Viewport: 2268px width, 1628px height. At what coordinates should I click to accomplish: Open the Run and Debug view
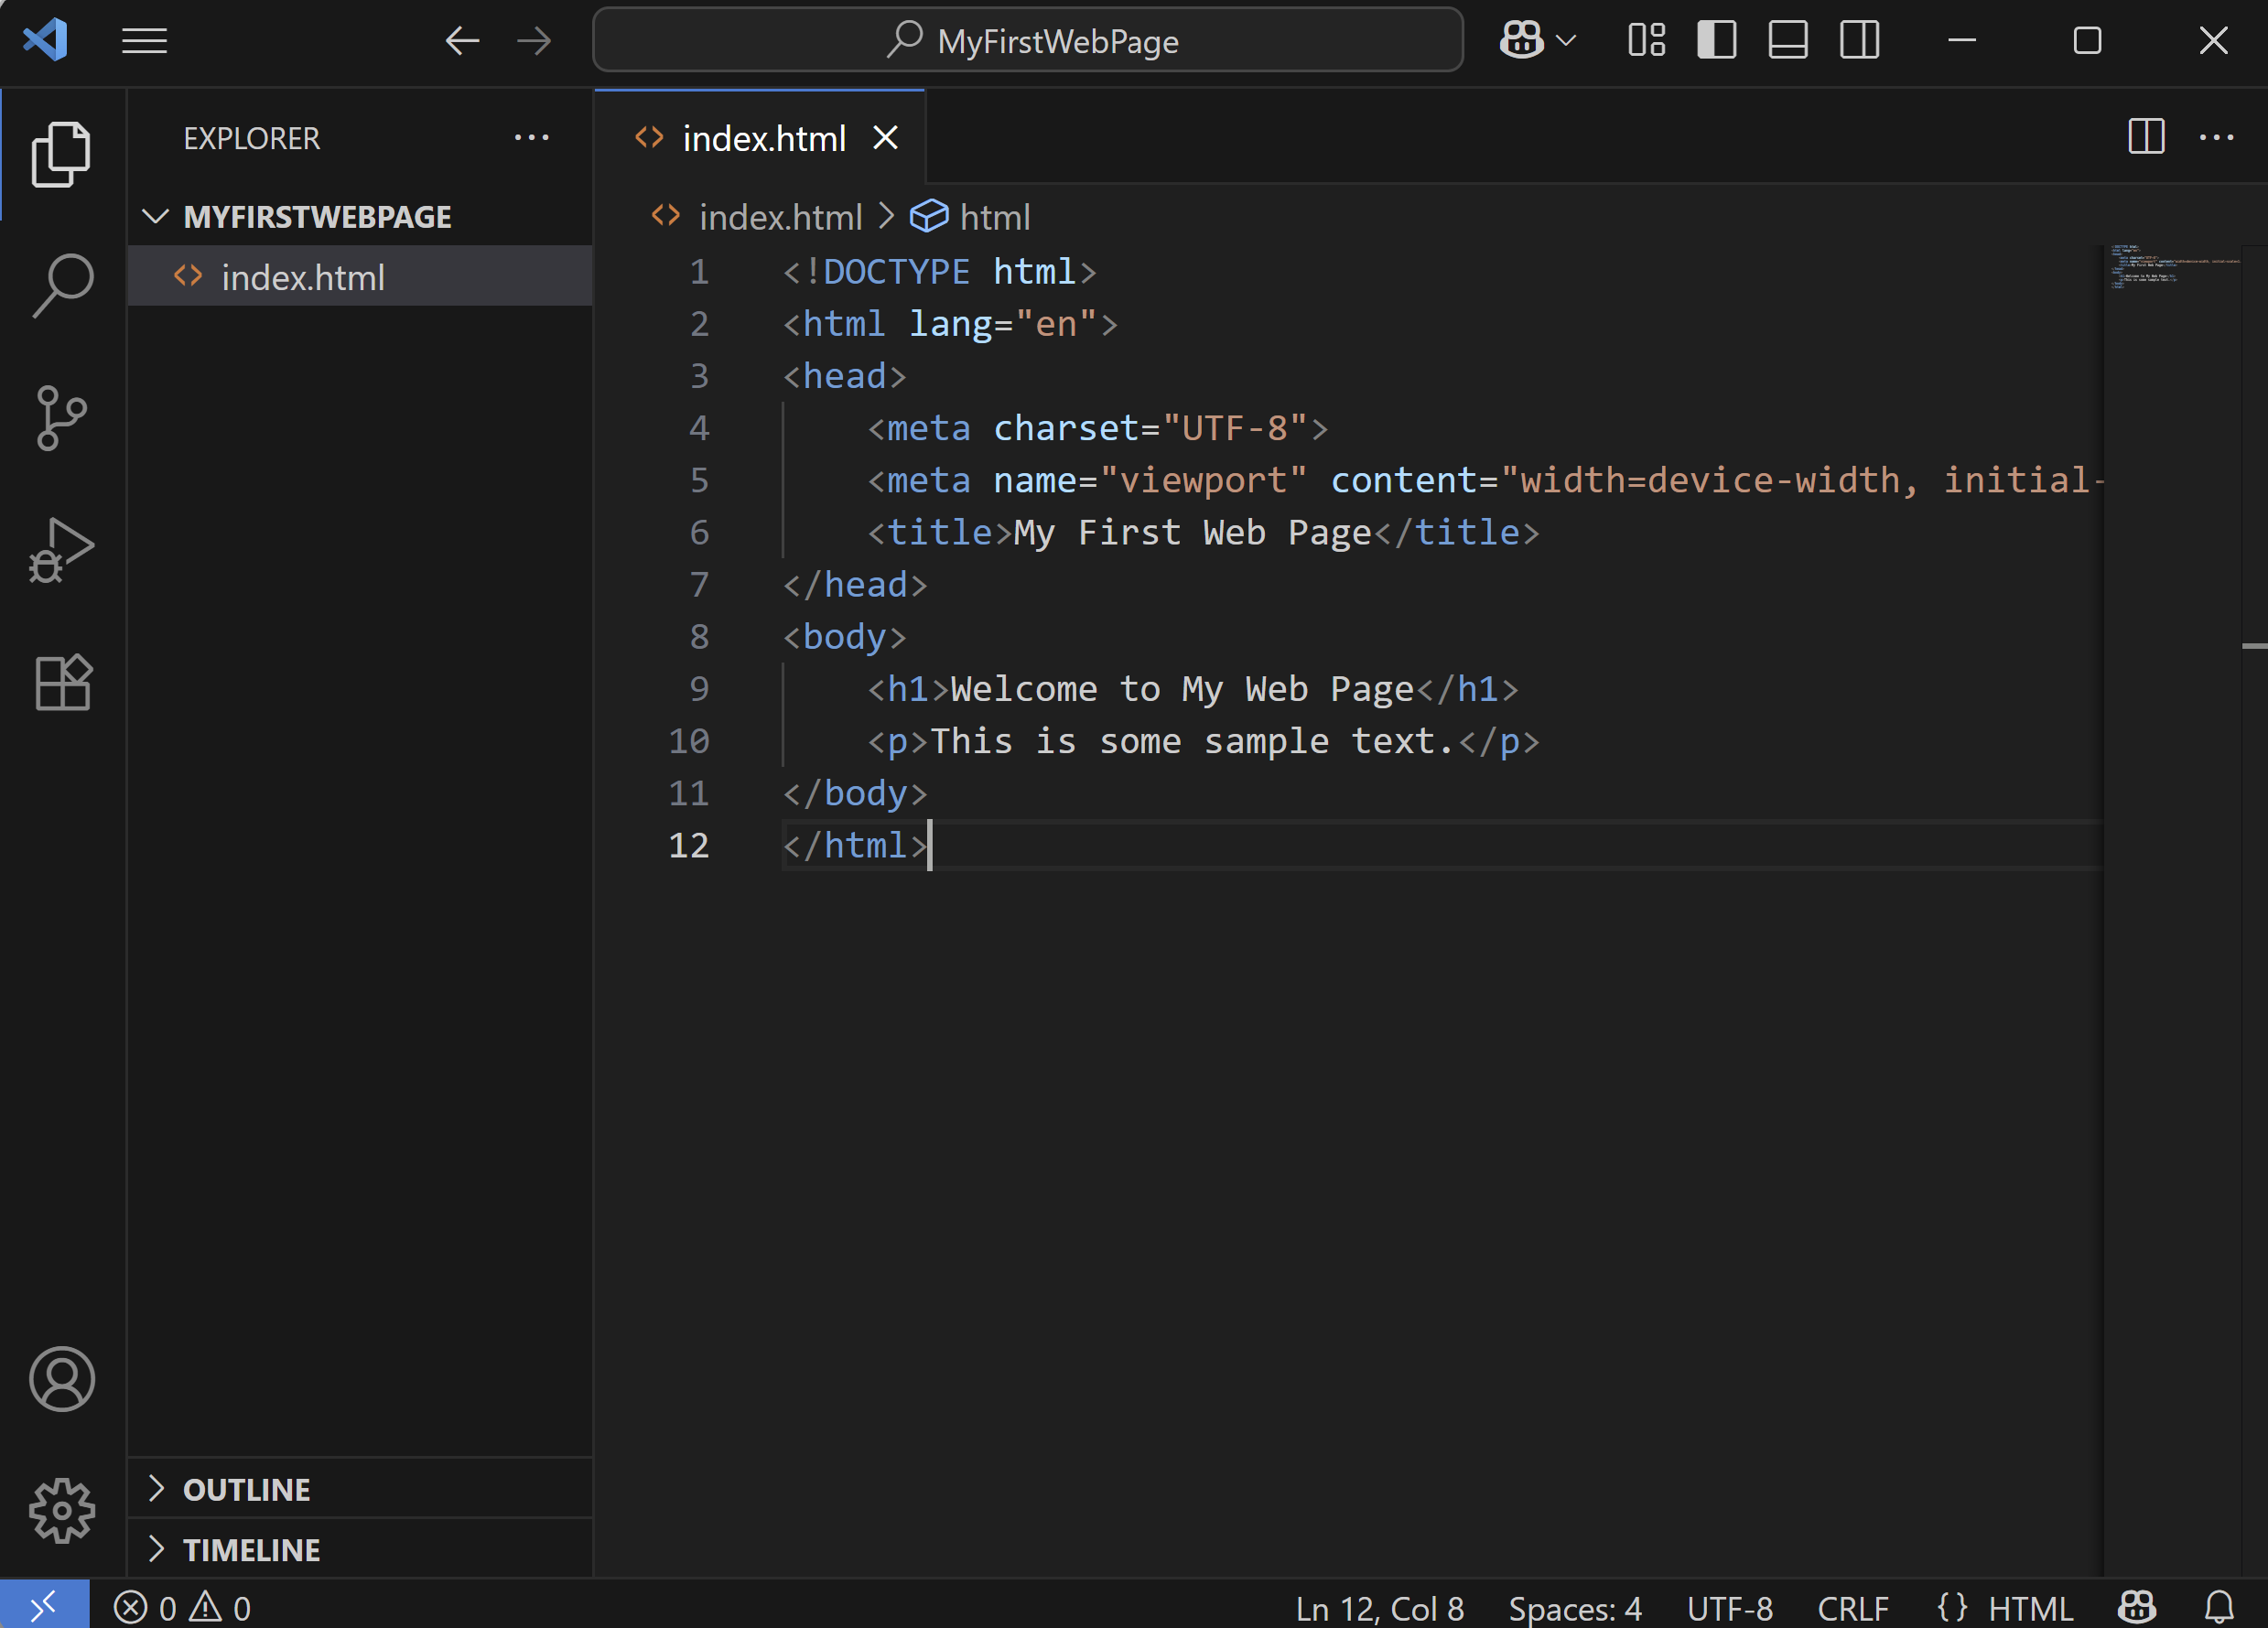click(62, 550)
